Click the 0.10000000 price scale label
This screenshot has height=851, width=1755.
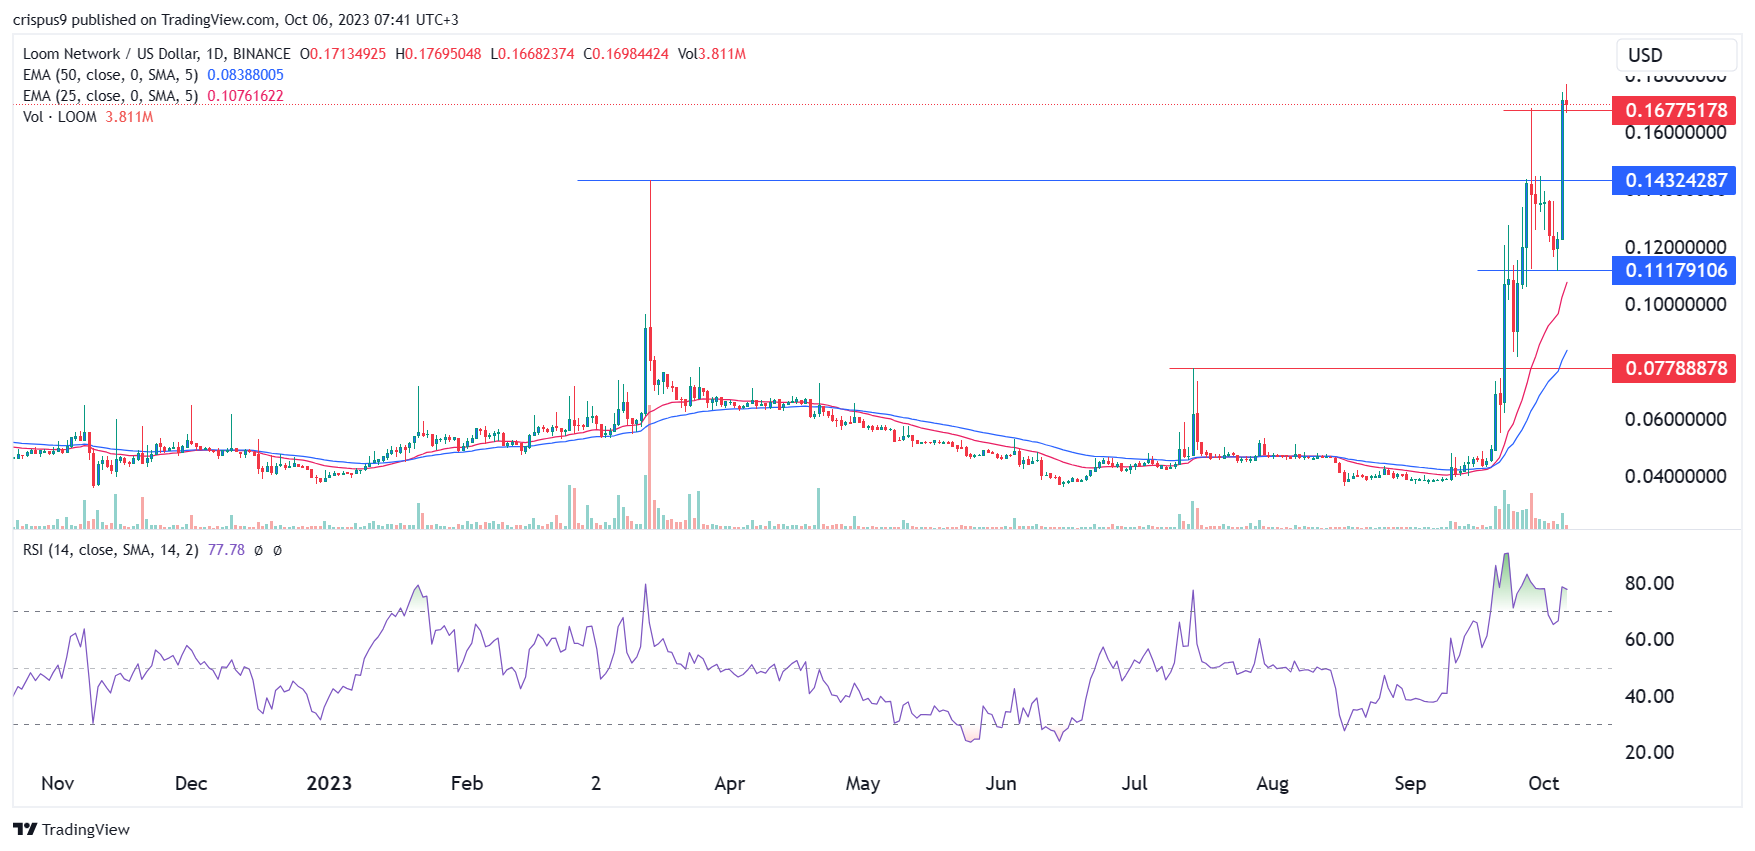pyautogui.click(x=1675, y=305)
